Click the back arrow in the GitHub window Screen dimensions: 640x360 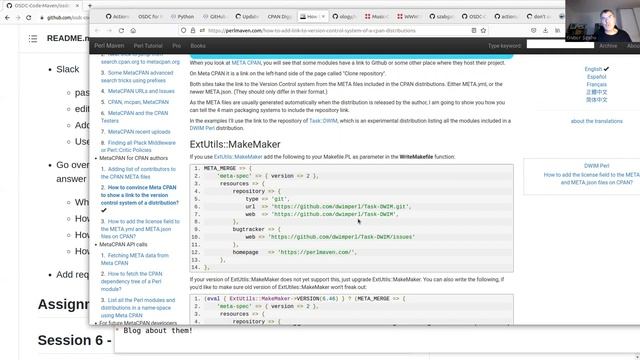click(x=7, y=18)
